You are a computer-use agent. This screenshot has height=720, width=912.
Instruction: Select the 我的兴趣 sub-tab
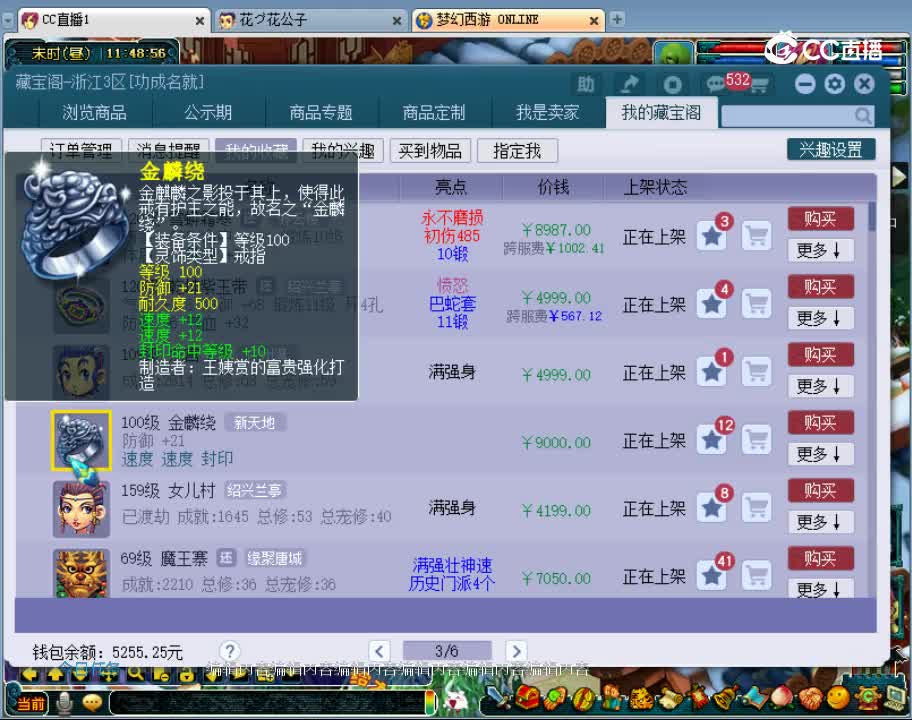[343, 151]
